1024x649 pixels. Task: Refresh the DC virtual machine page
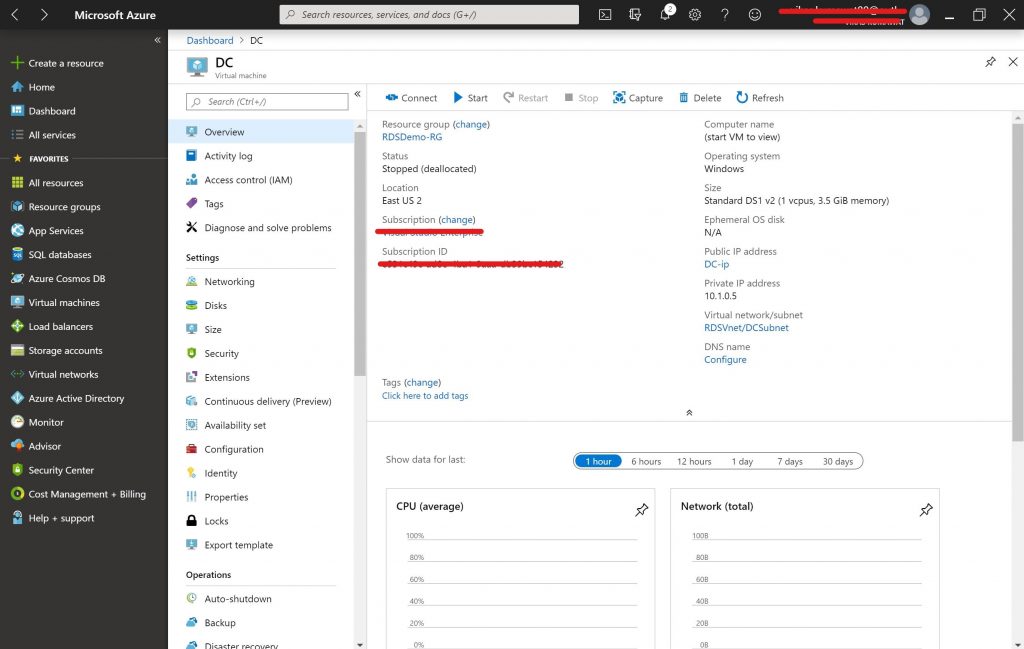coord(760,97)
